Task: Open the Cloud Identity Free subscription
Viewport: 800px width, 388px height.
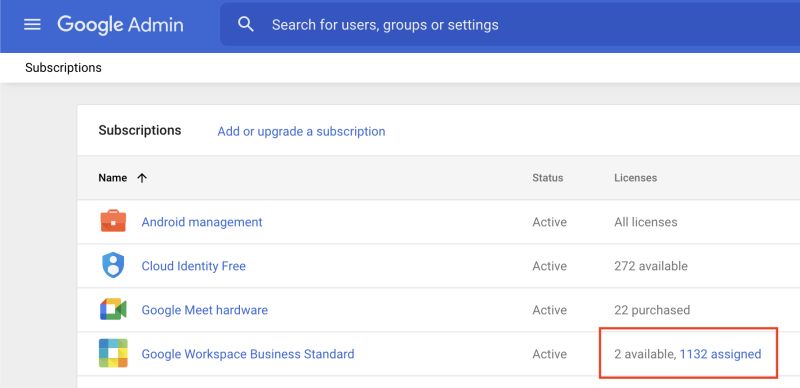Action: point(193,266)
